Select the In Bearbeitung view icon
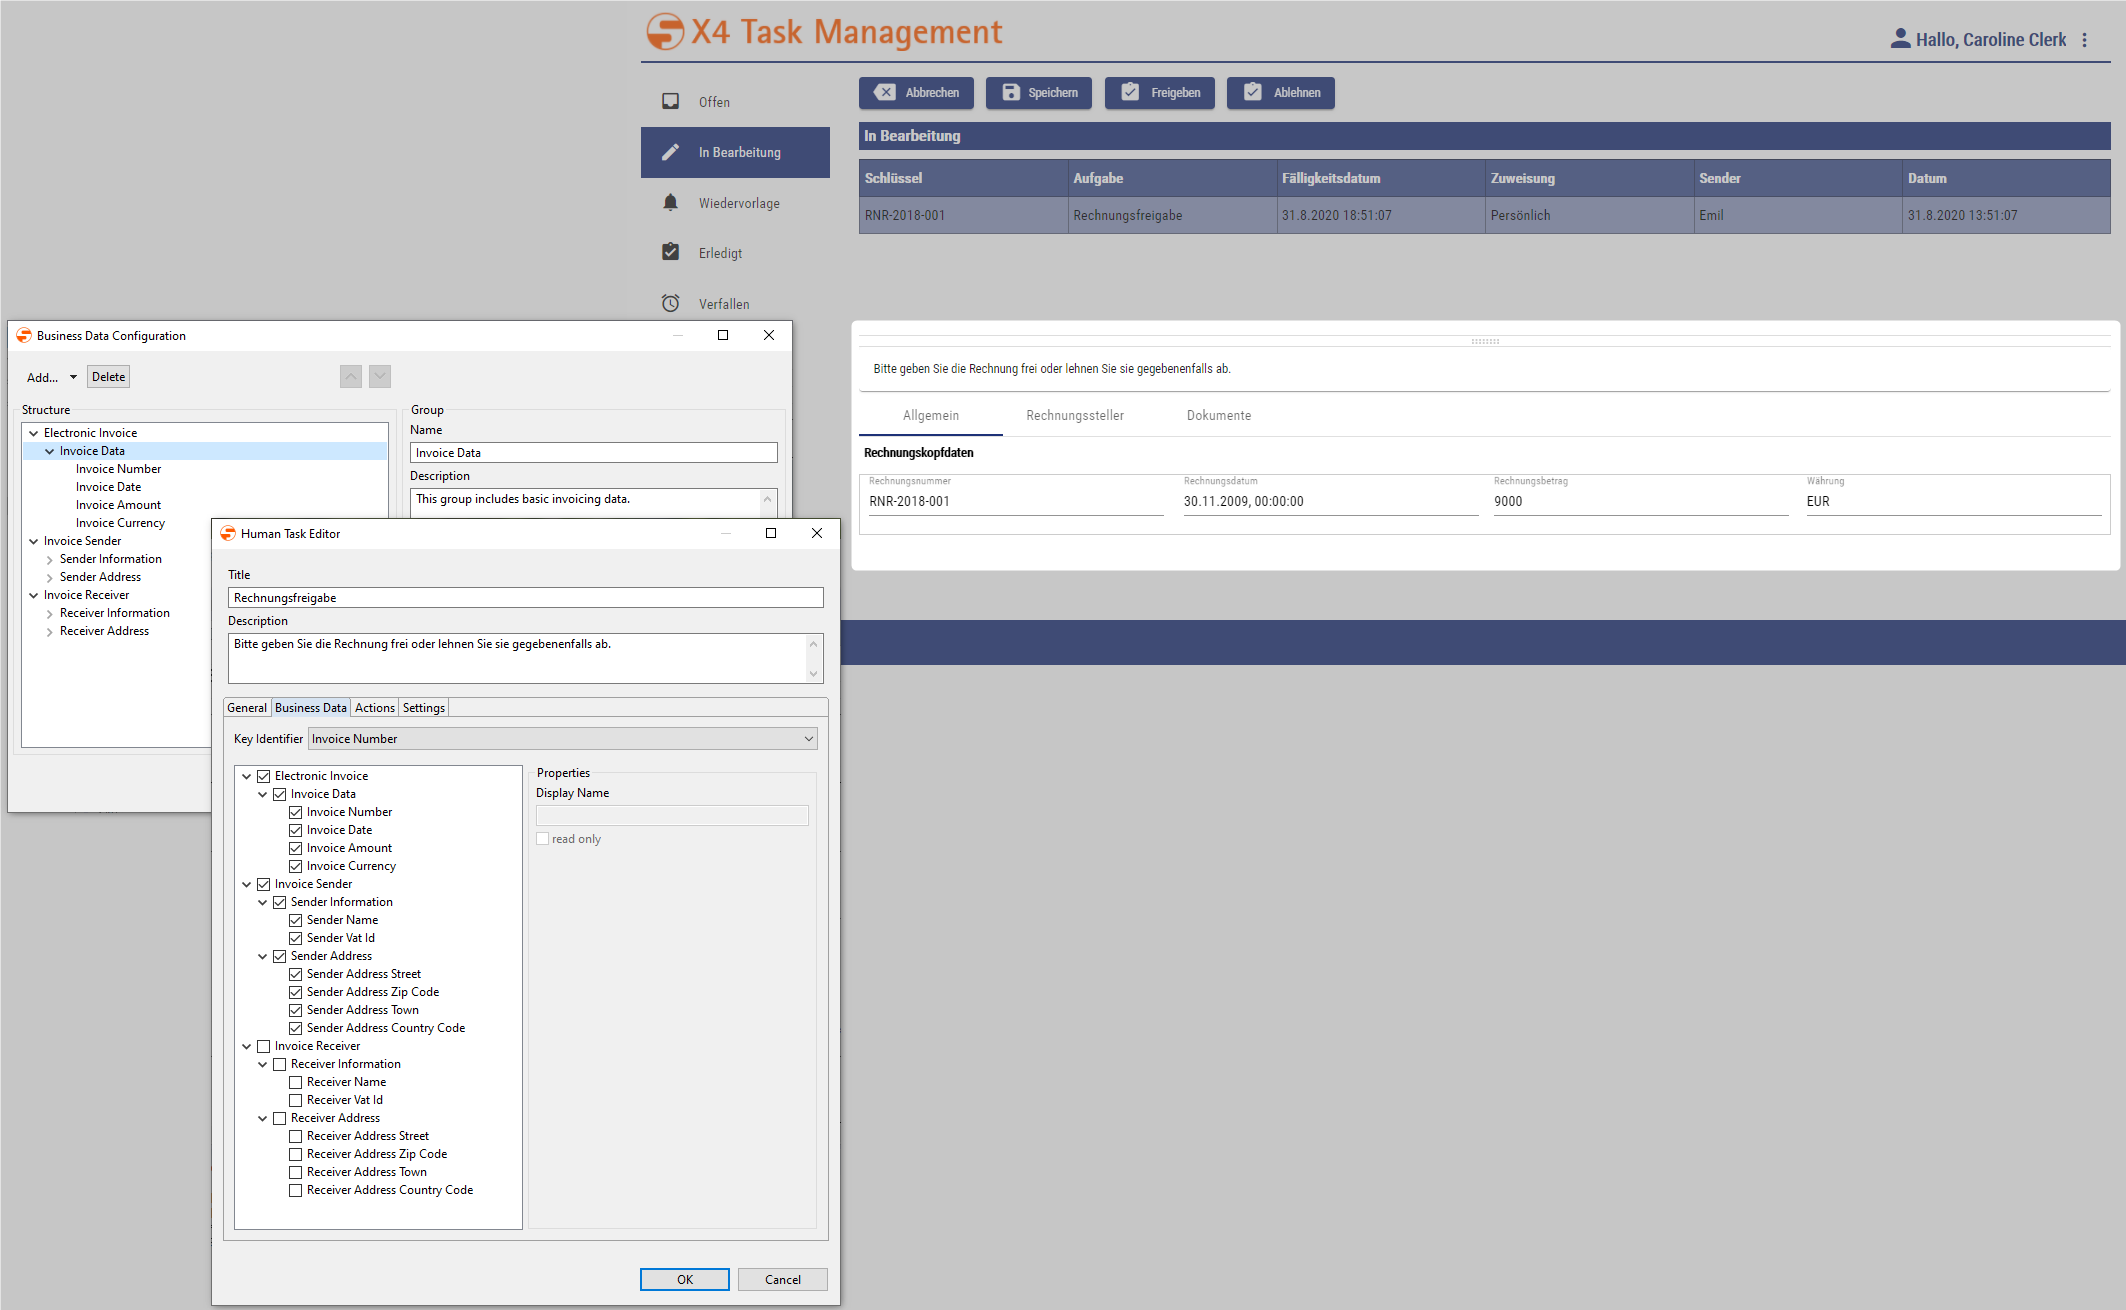 (670, 151)
